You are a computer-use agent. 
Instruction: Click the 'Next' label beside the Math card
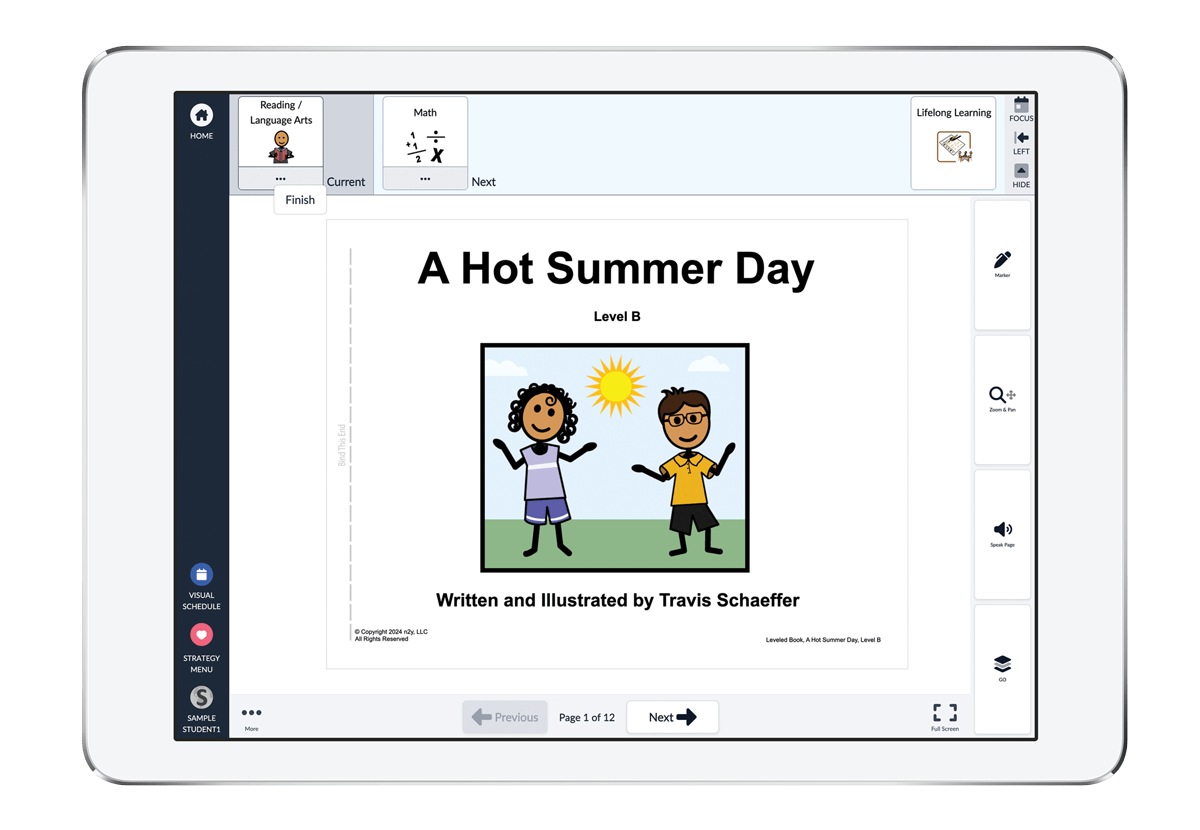tap(484, 182)
